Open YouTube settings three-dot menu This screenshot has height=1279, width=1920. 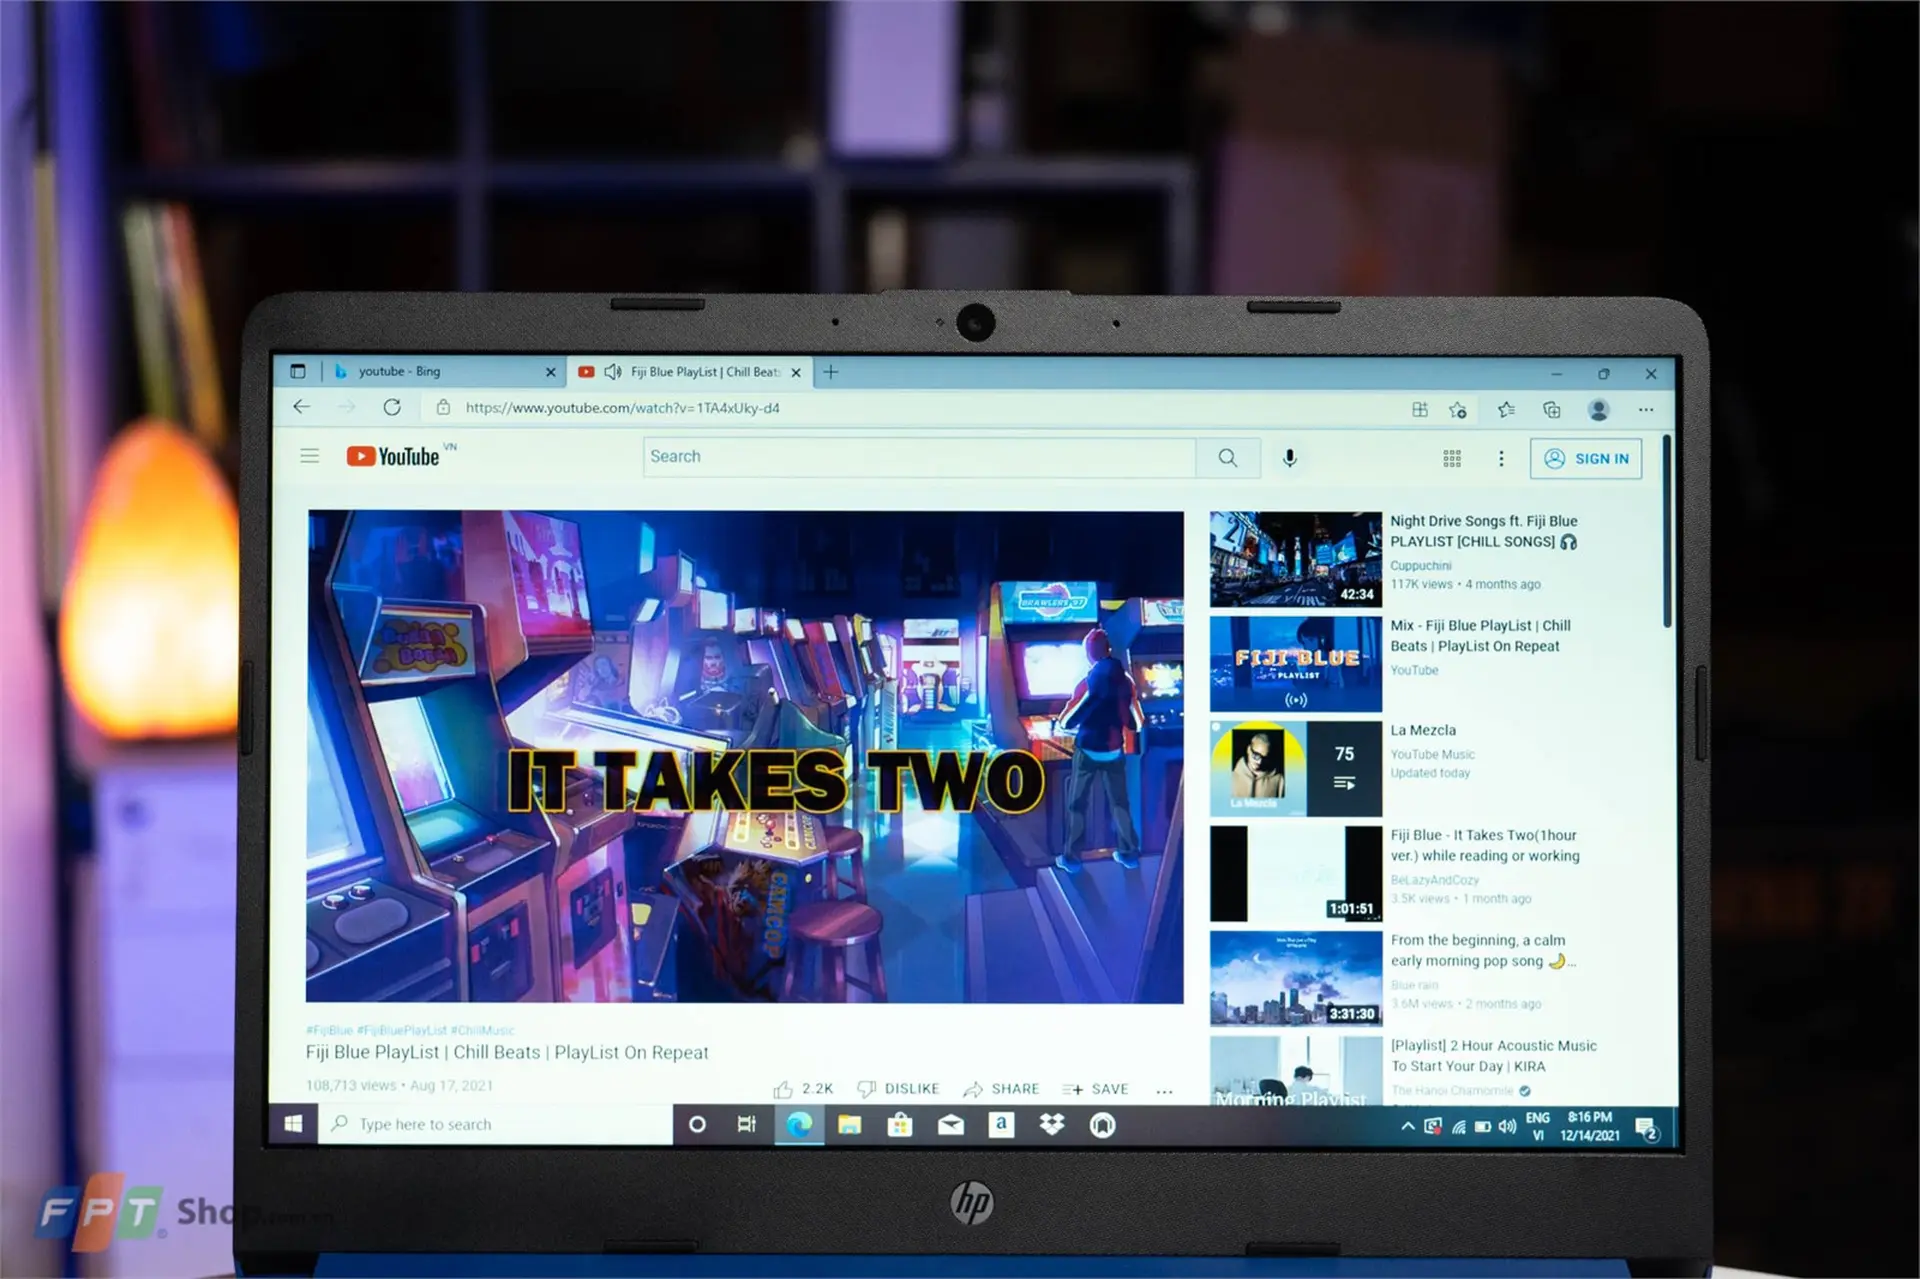[x=1501, y=458]
